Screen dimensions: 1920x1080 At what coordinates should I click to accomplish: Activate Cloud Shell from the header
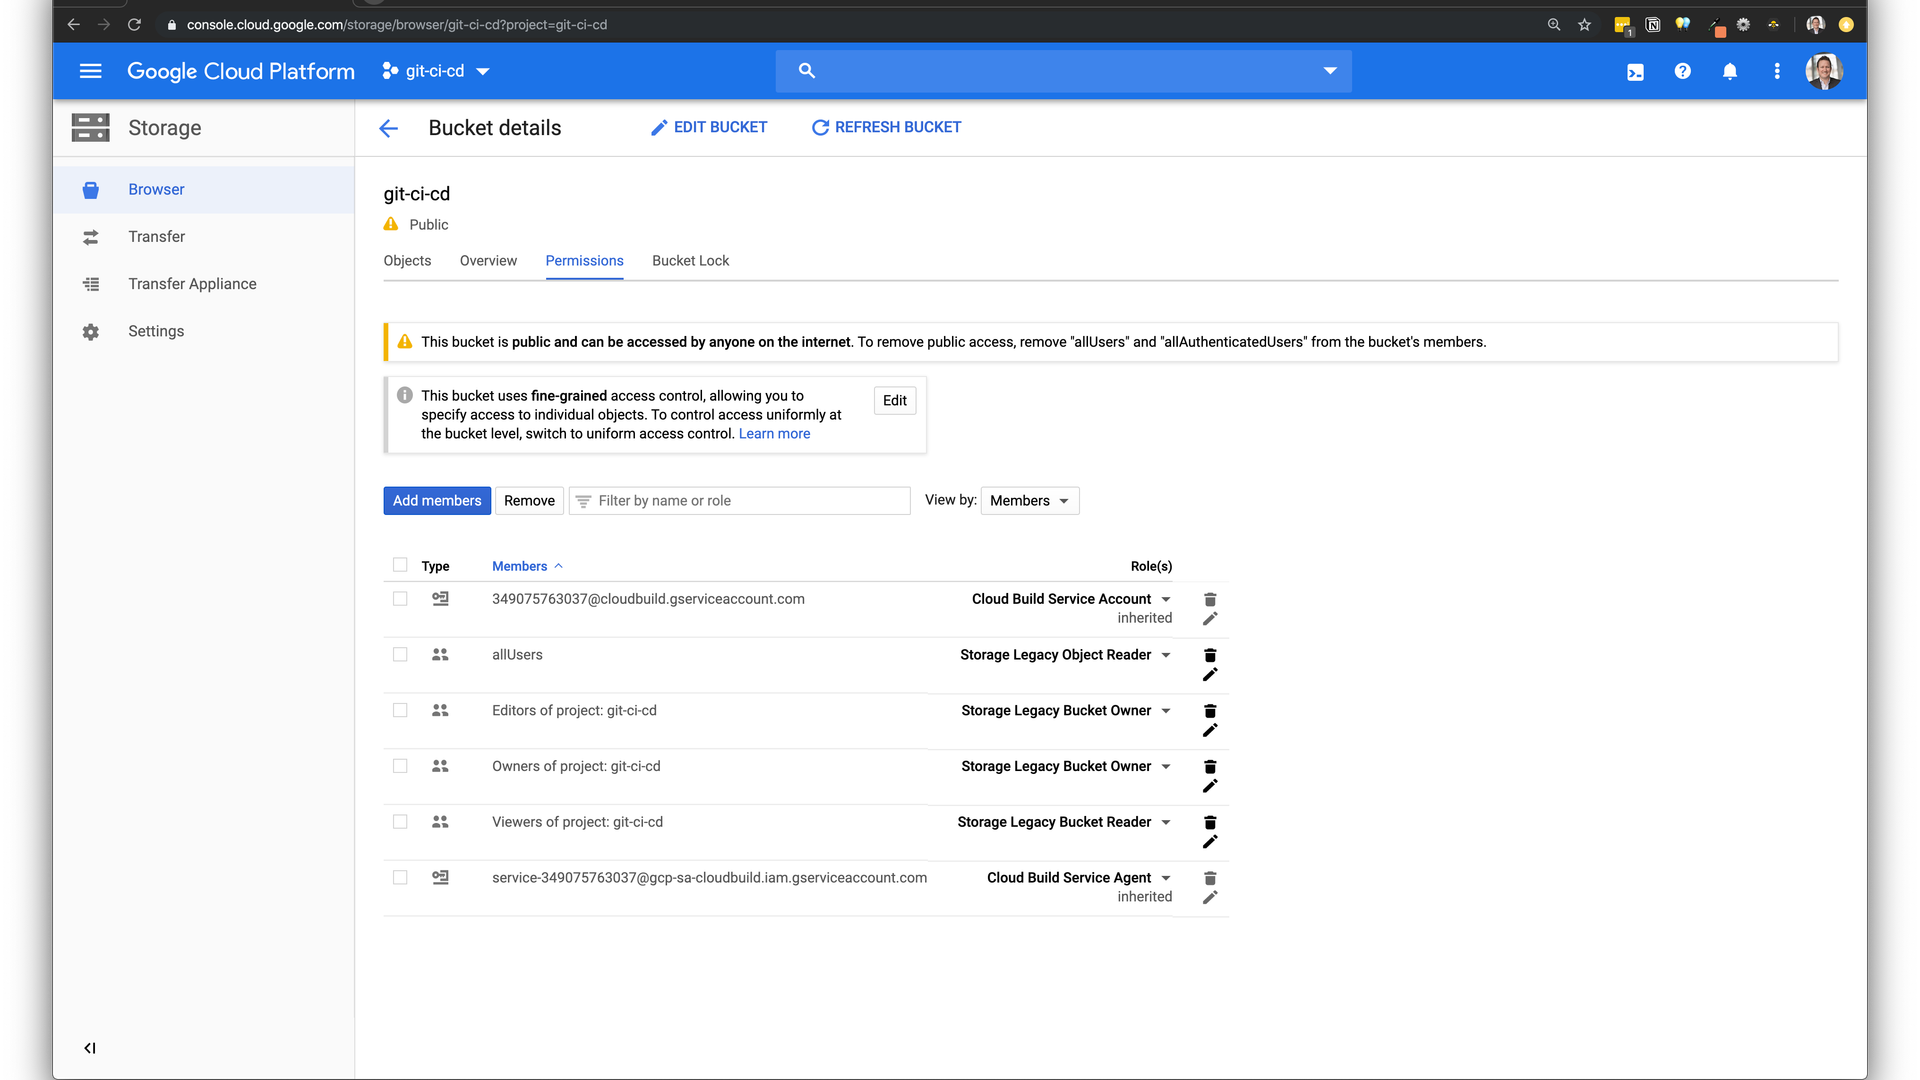coord(1635,72)
